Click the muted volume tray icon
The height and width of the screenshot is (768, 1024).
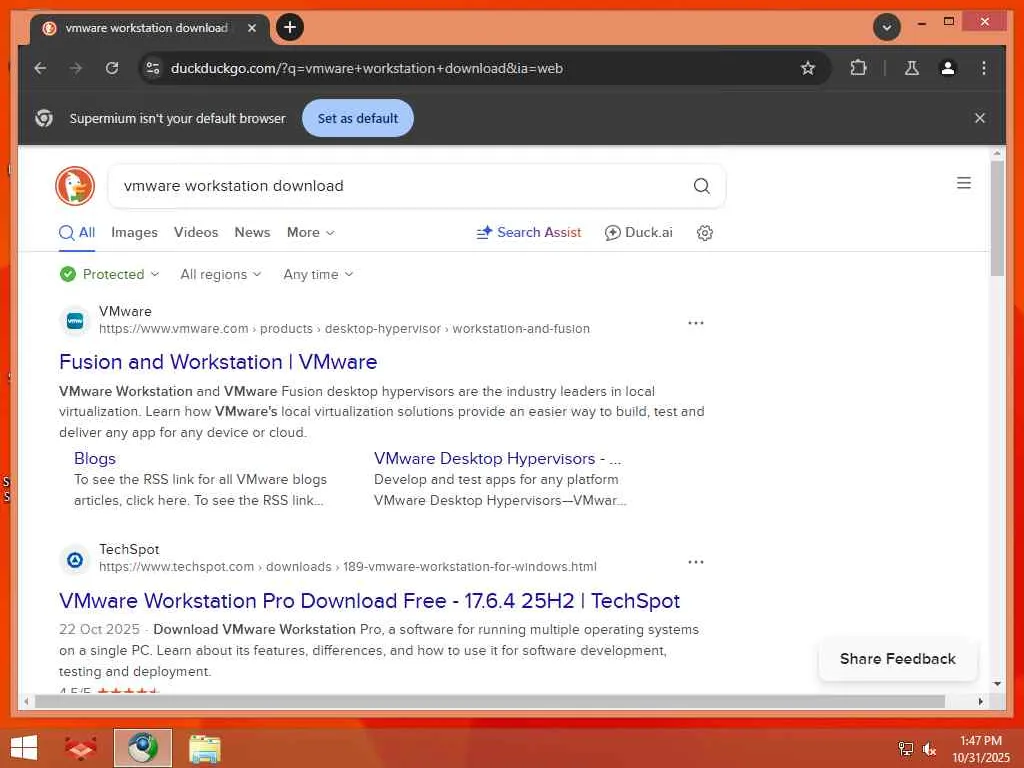point(929,749)
